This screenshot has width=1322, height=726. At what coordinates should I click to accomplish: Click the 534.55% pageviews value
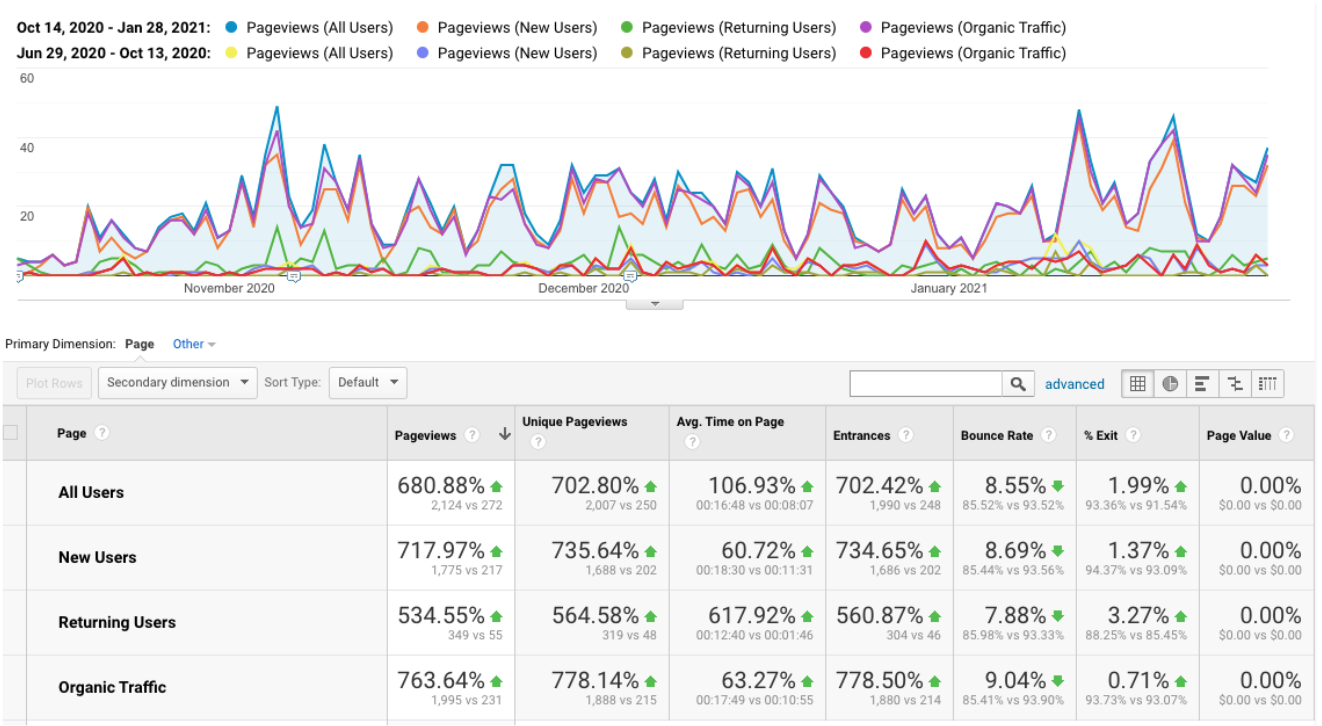[441, 616]
